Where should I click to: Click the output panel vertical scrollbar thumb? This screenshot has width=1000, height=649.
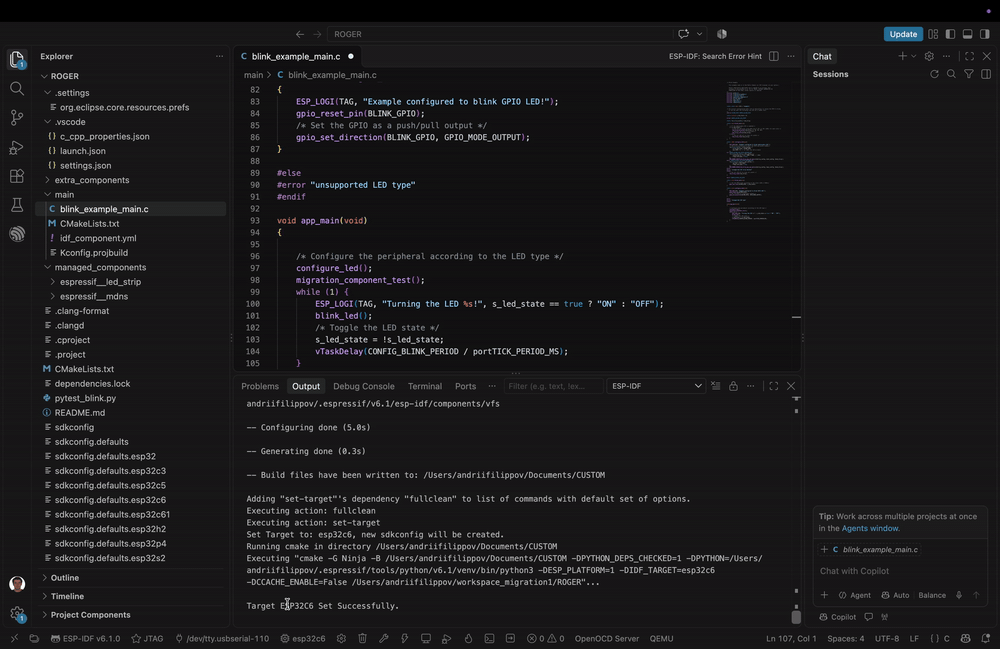pyautogui.click(x=796, y=616)
